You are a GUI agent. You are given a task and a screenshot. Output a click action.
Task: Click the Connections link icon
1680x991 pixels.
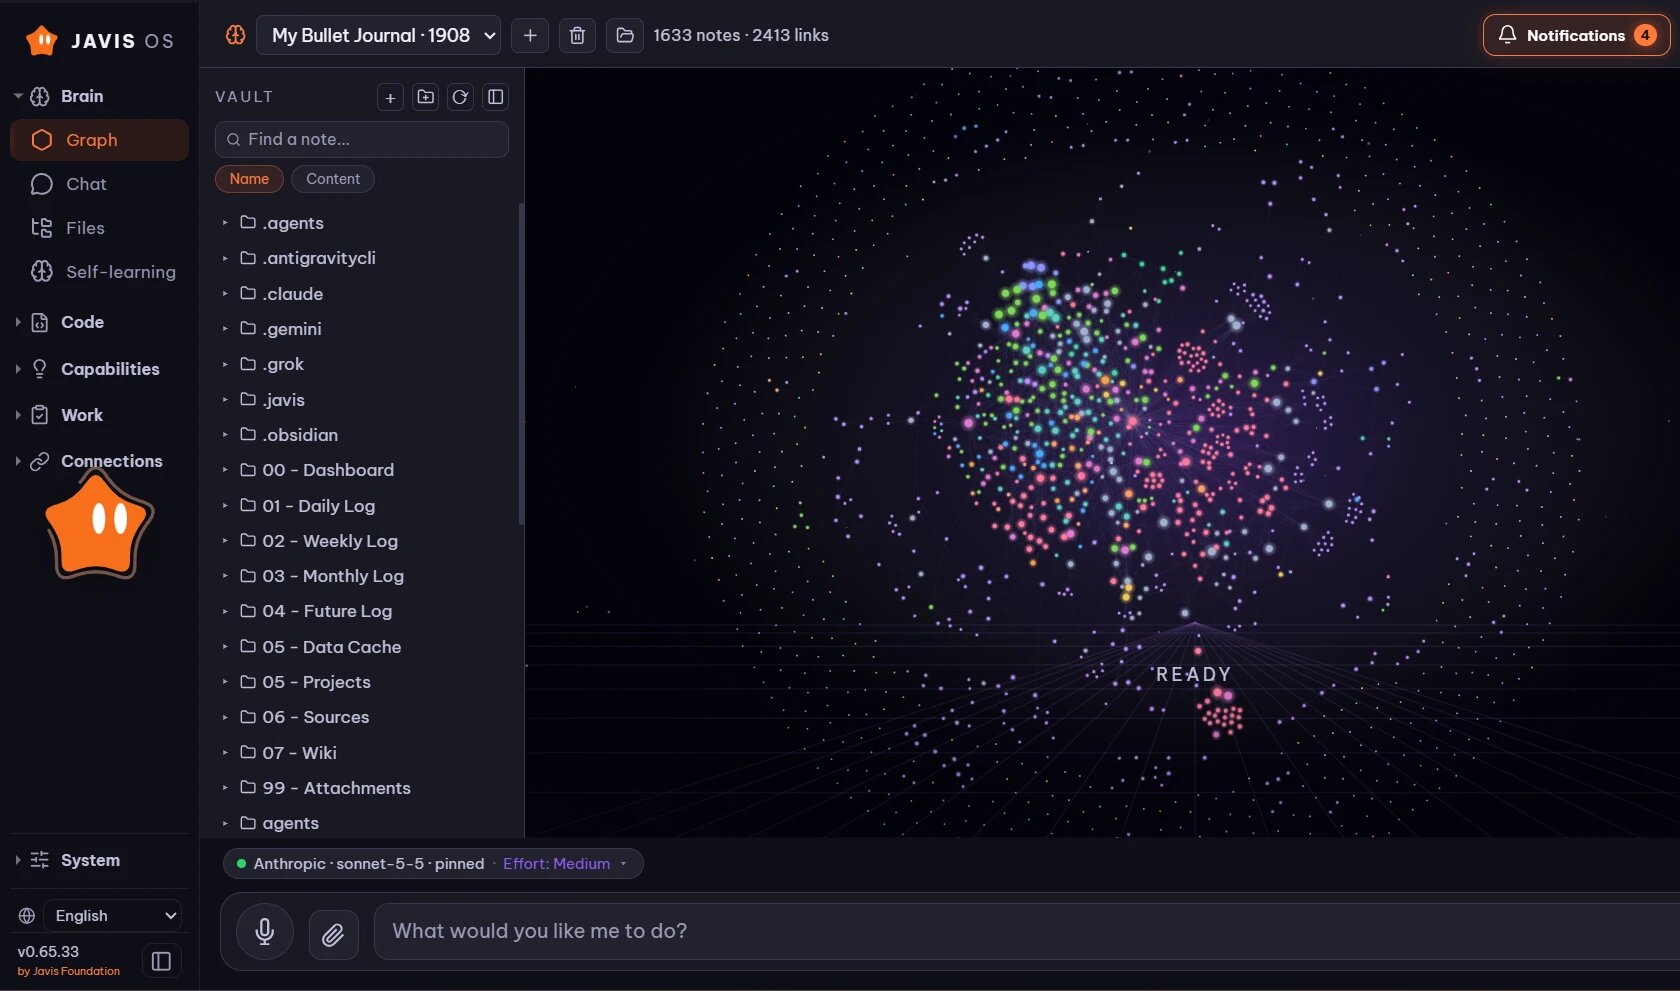pyautogui.click(x=40, y=461)
